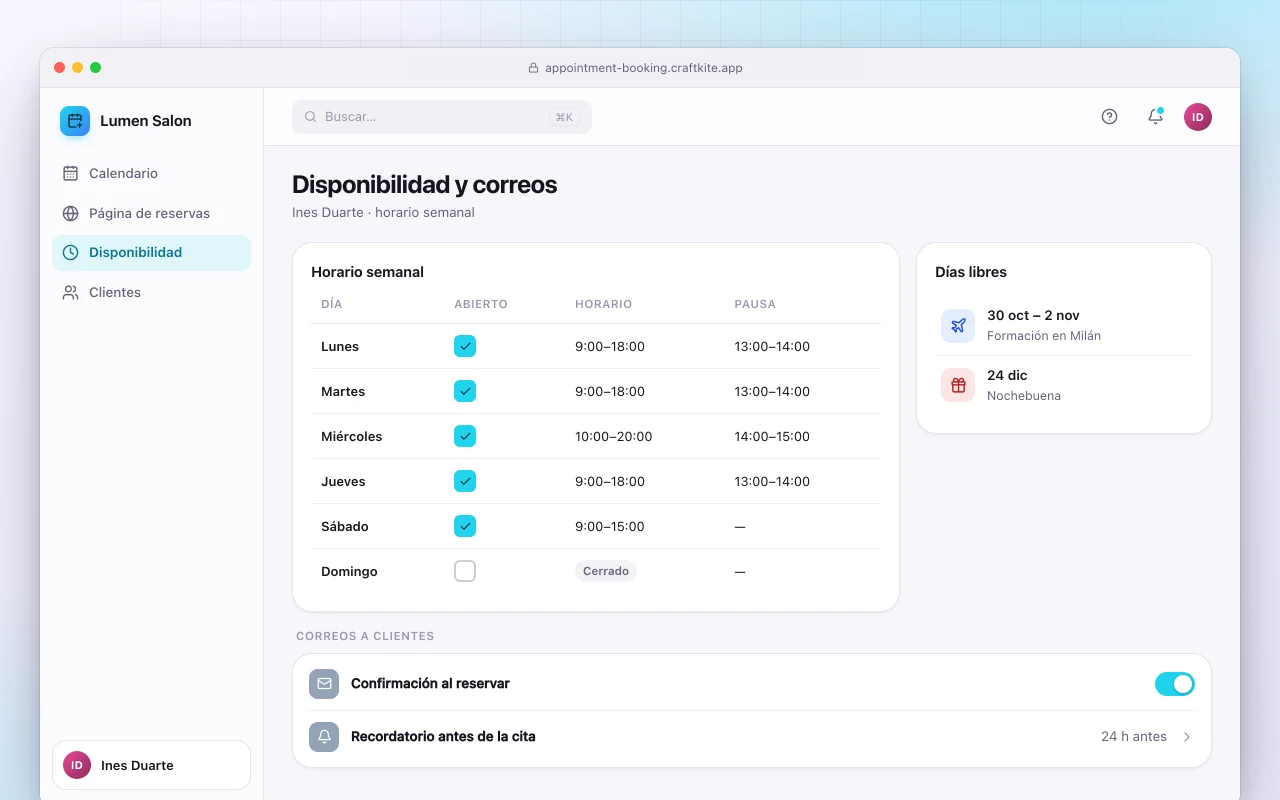Go to Calendario in the sidebar
The image size is (1280, 800).
coord(151,173)
